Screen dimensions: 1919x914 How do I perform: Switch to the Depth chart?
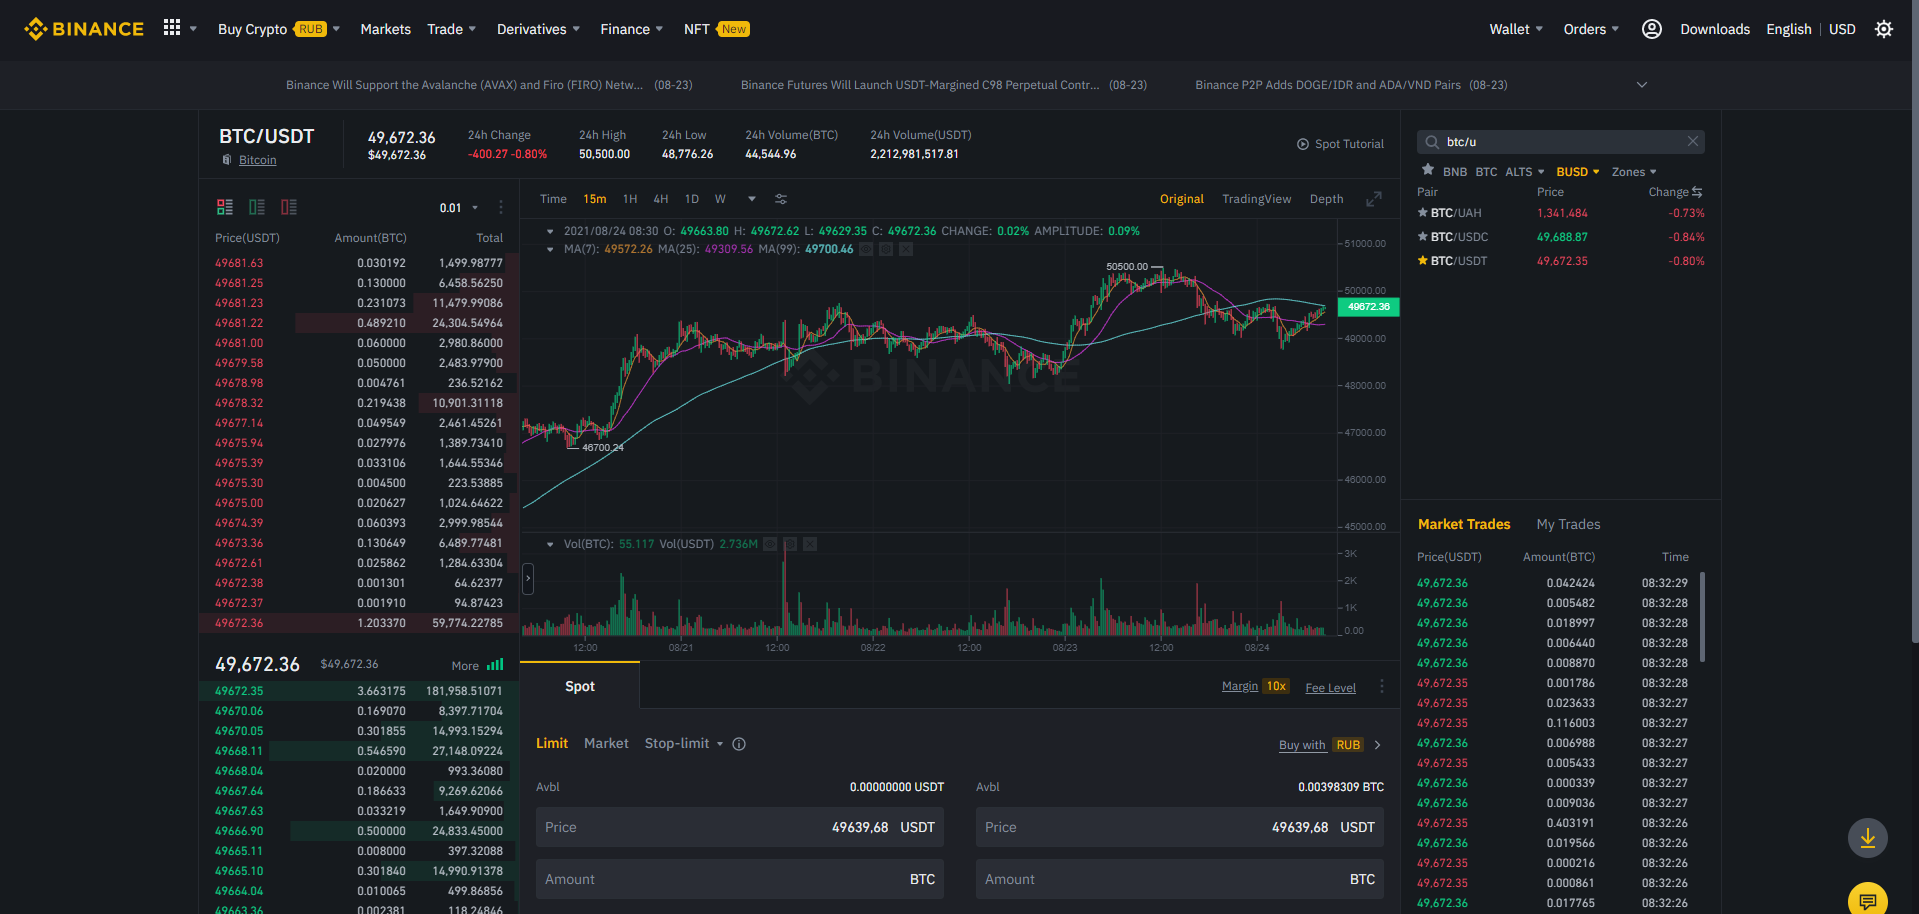click(x=1327, y=199)
